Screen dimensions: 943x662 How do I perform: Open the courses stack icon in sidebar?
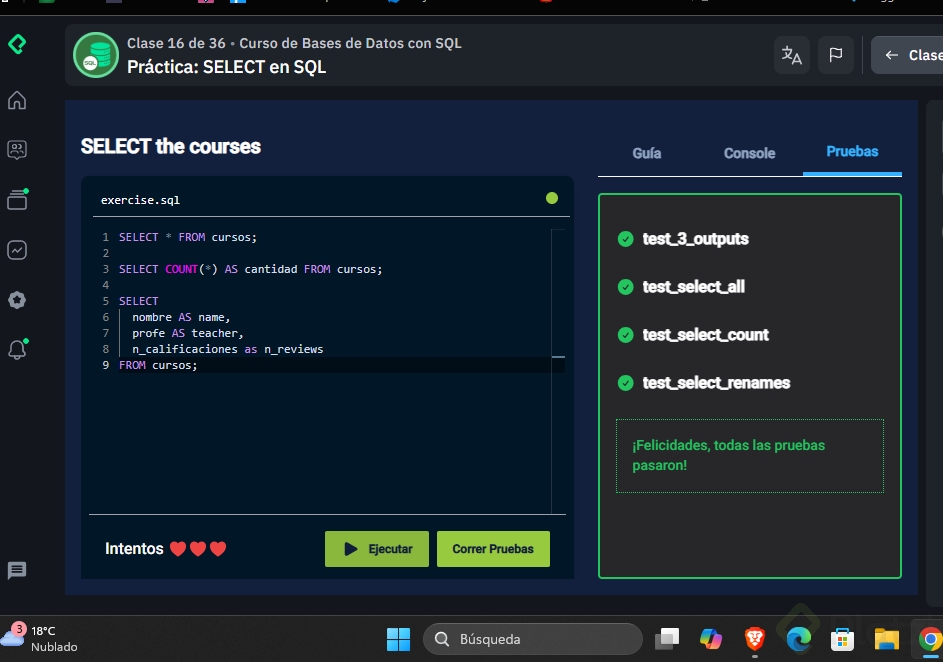tap(17, 199)
